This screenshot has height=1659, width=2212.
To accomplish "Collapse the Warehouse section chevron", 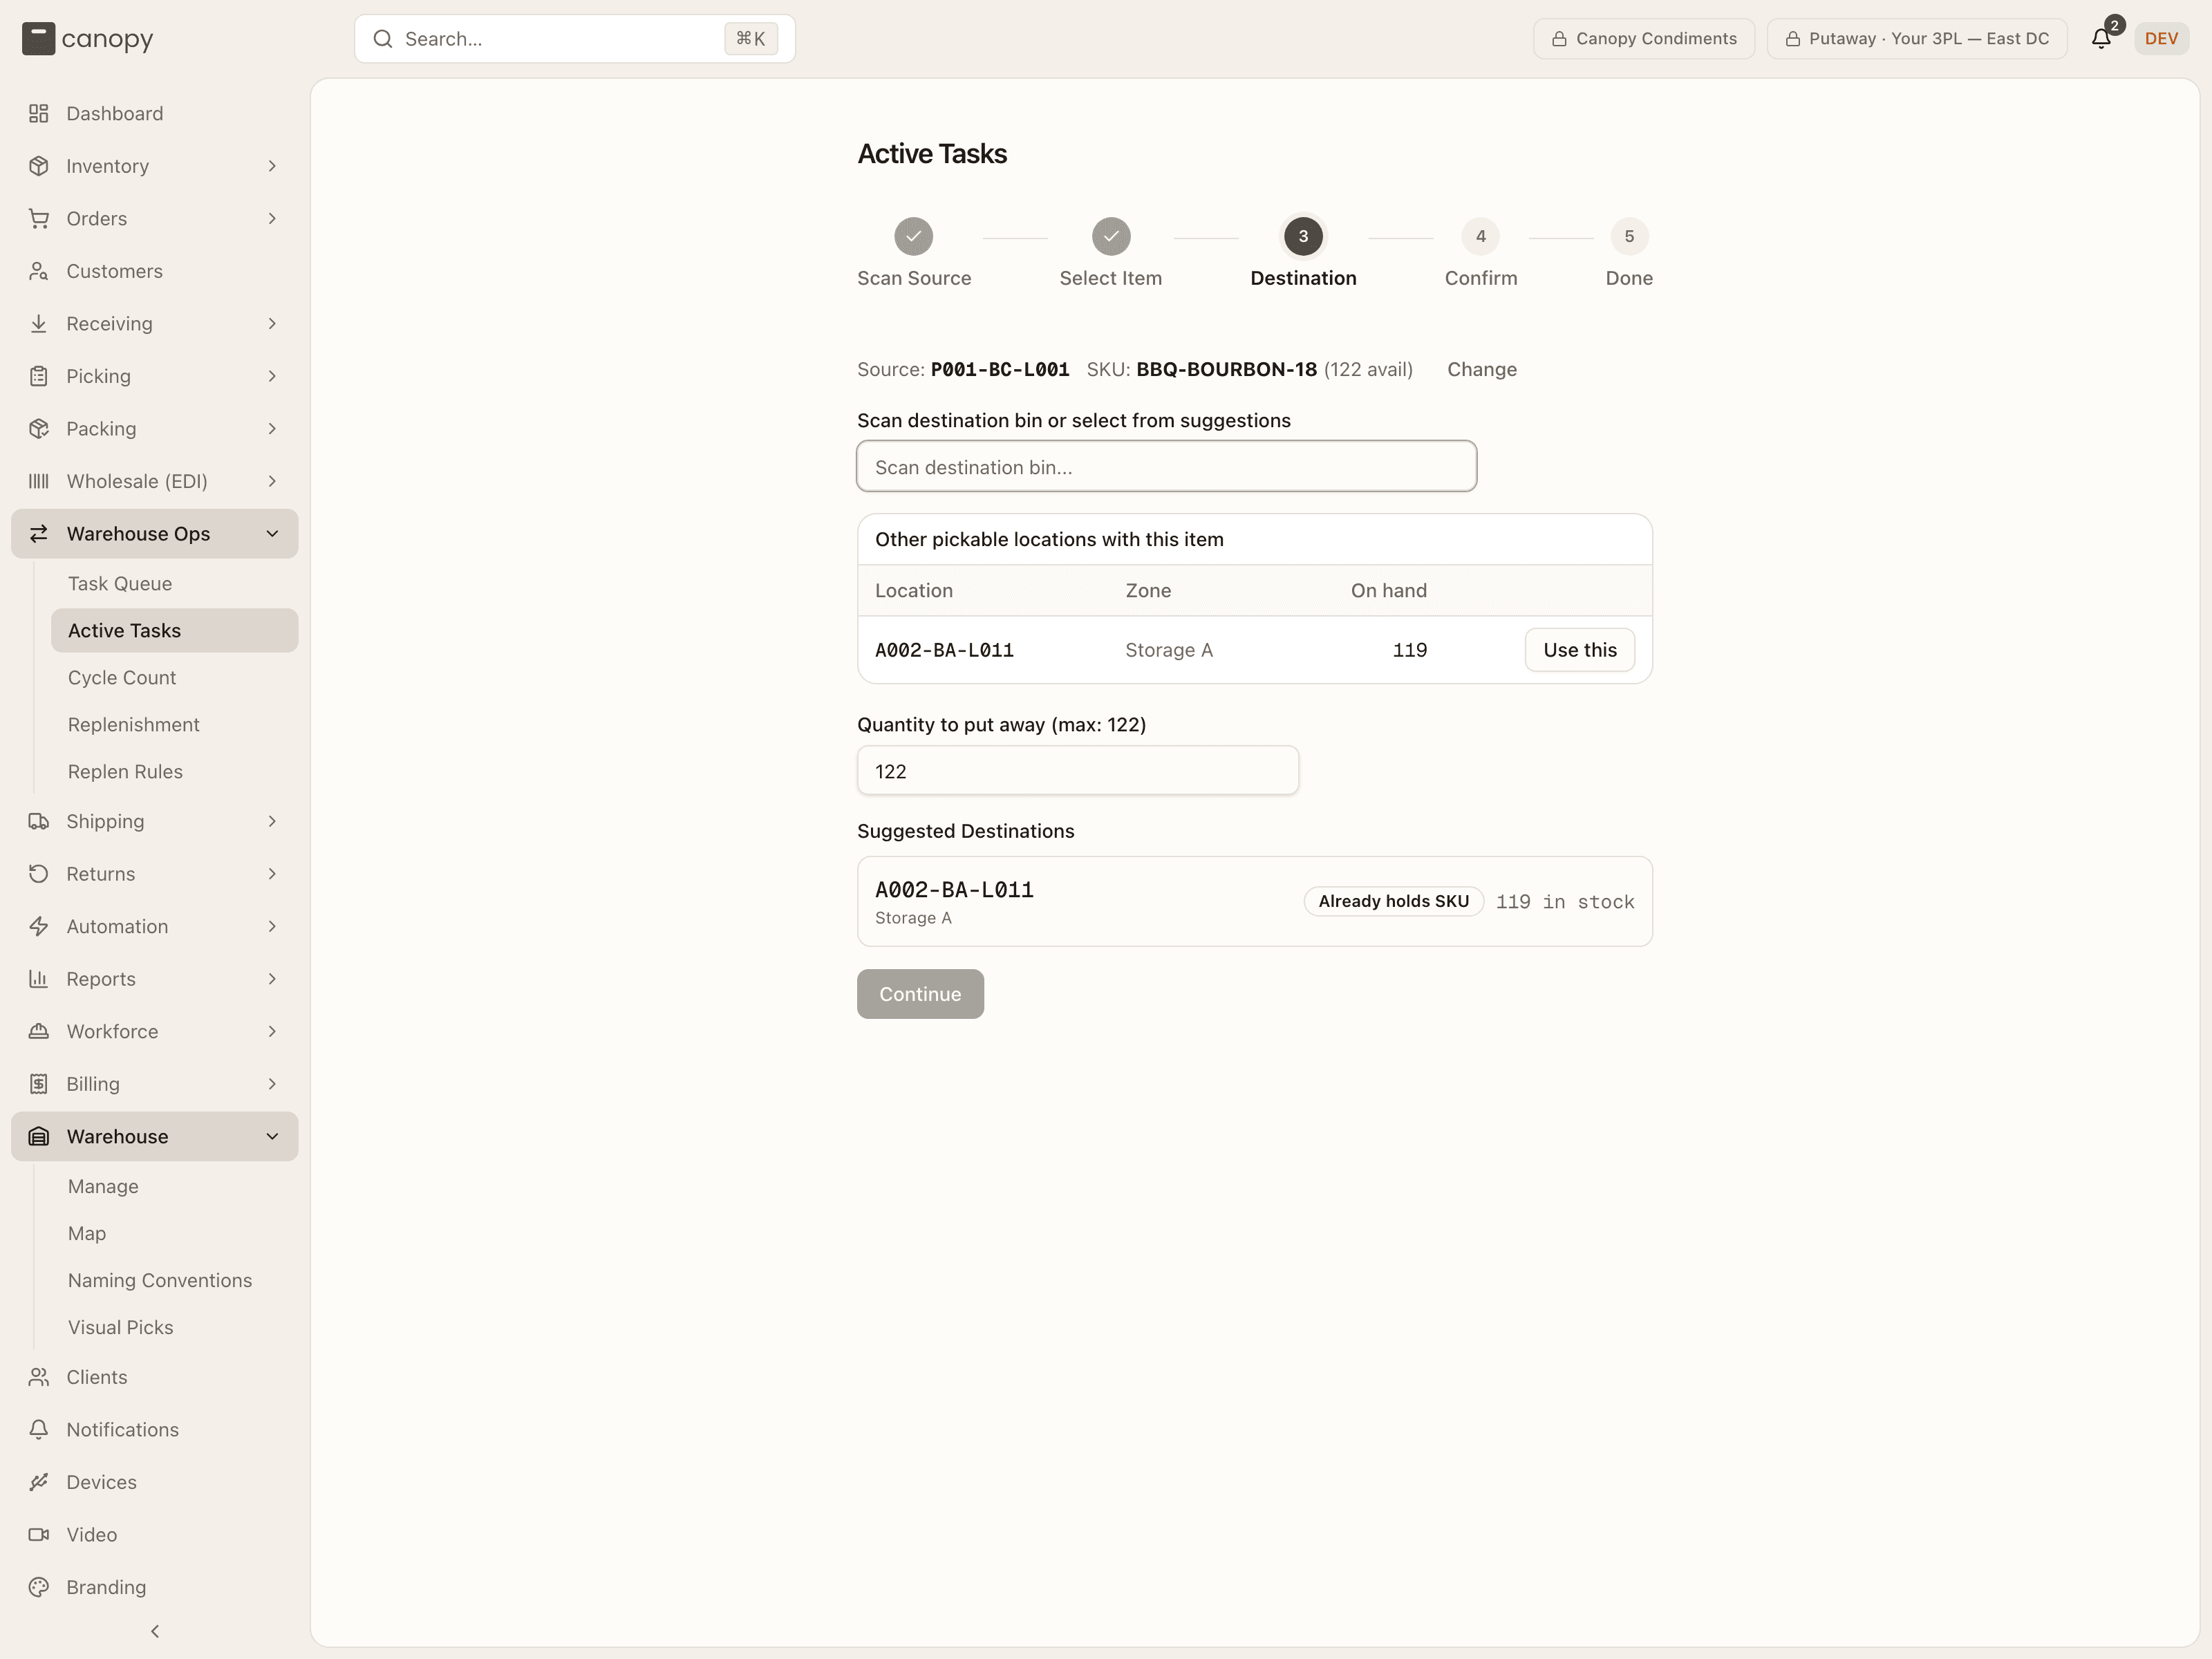I will [x=272, y=1137].
